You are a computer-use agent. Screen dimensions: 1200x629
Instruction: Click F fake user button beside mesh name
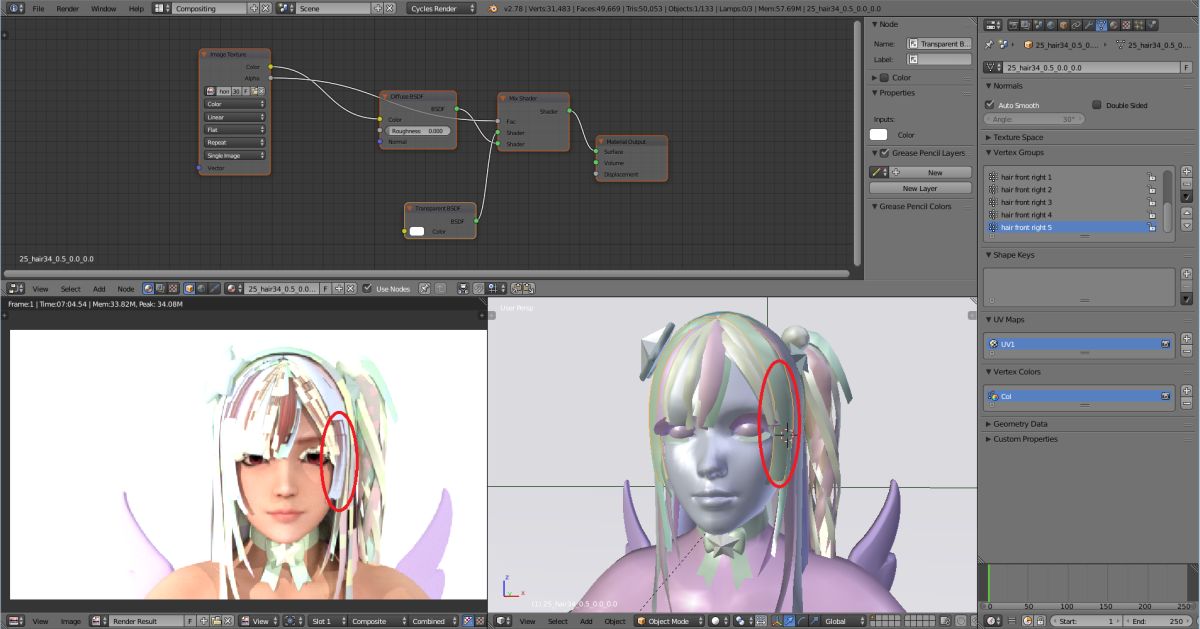click(x=1186, y=68)
